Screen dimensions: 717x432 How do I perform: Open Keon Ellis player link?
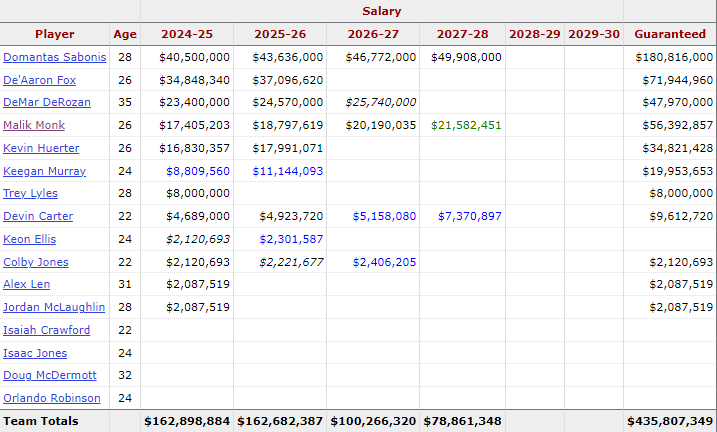tap(29, 239)
